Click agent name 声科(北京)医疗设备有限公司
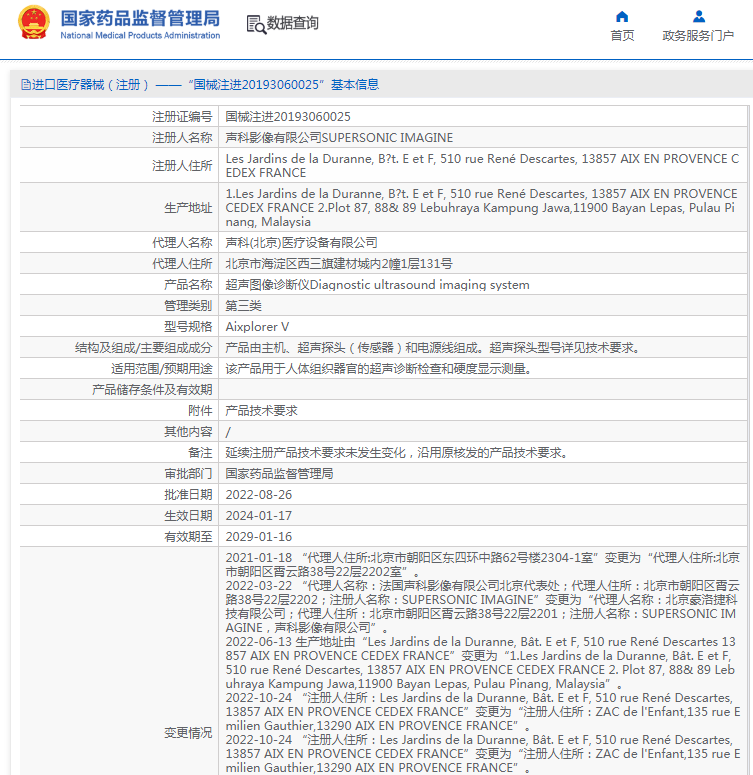Viewport: 753px width, 775px height. [x=301, y=242]
